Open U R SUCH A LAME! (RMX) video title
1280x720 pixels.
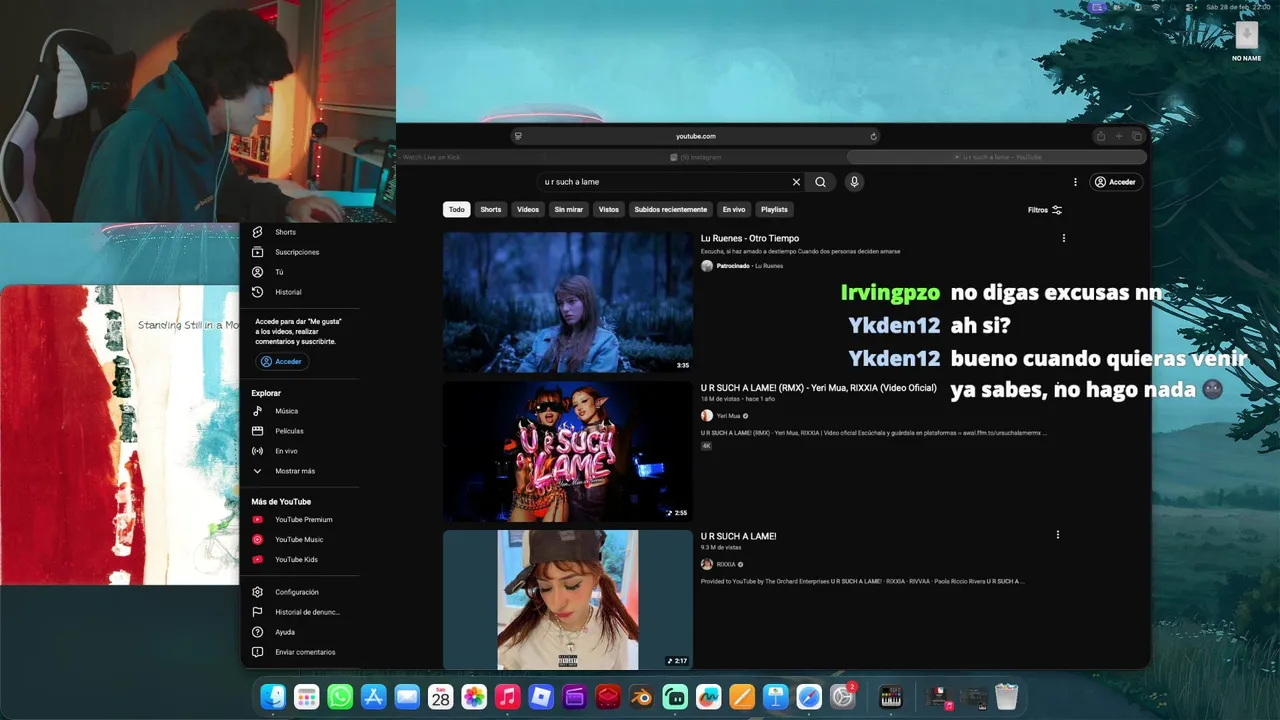(818, 388)
